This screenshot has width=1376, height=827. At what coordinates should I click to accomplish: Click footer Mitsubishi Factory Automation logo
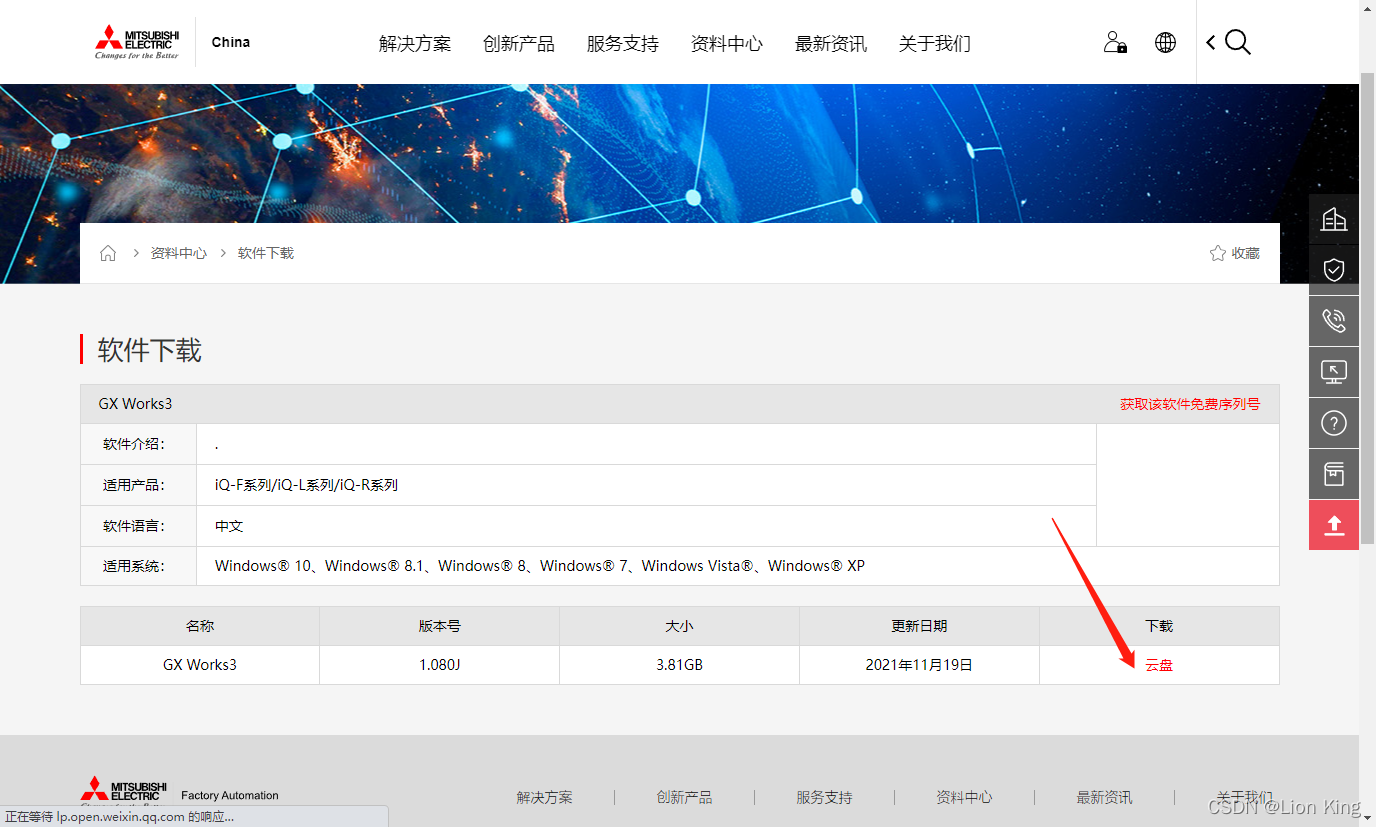click(x=180, y=793)
